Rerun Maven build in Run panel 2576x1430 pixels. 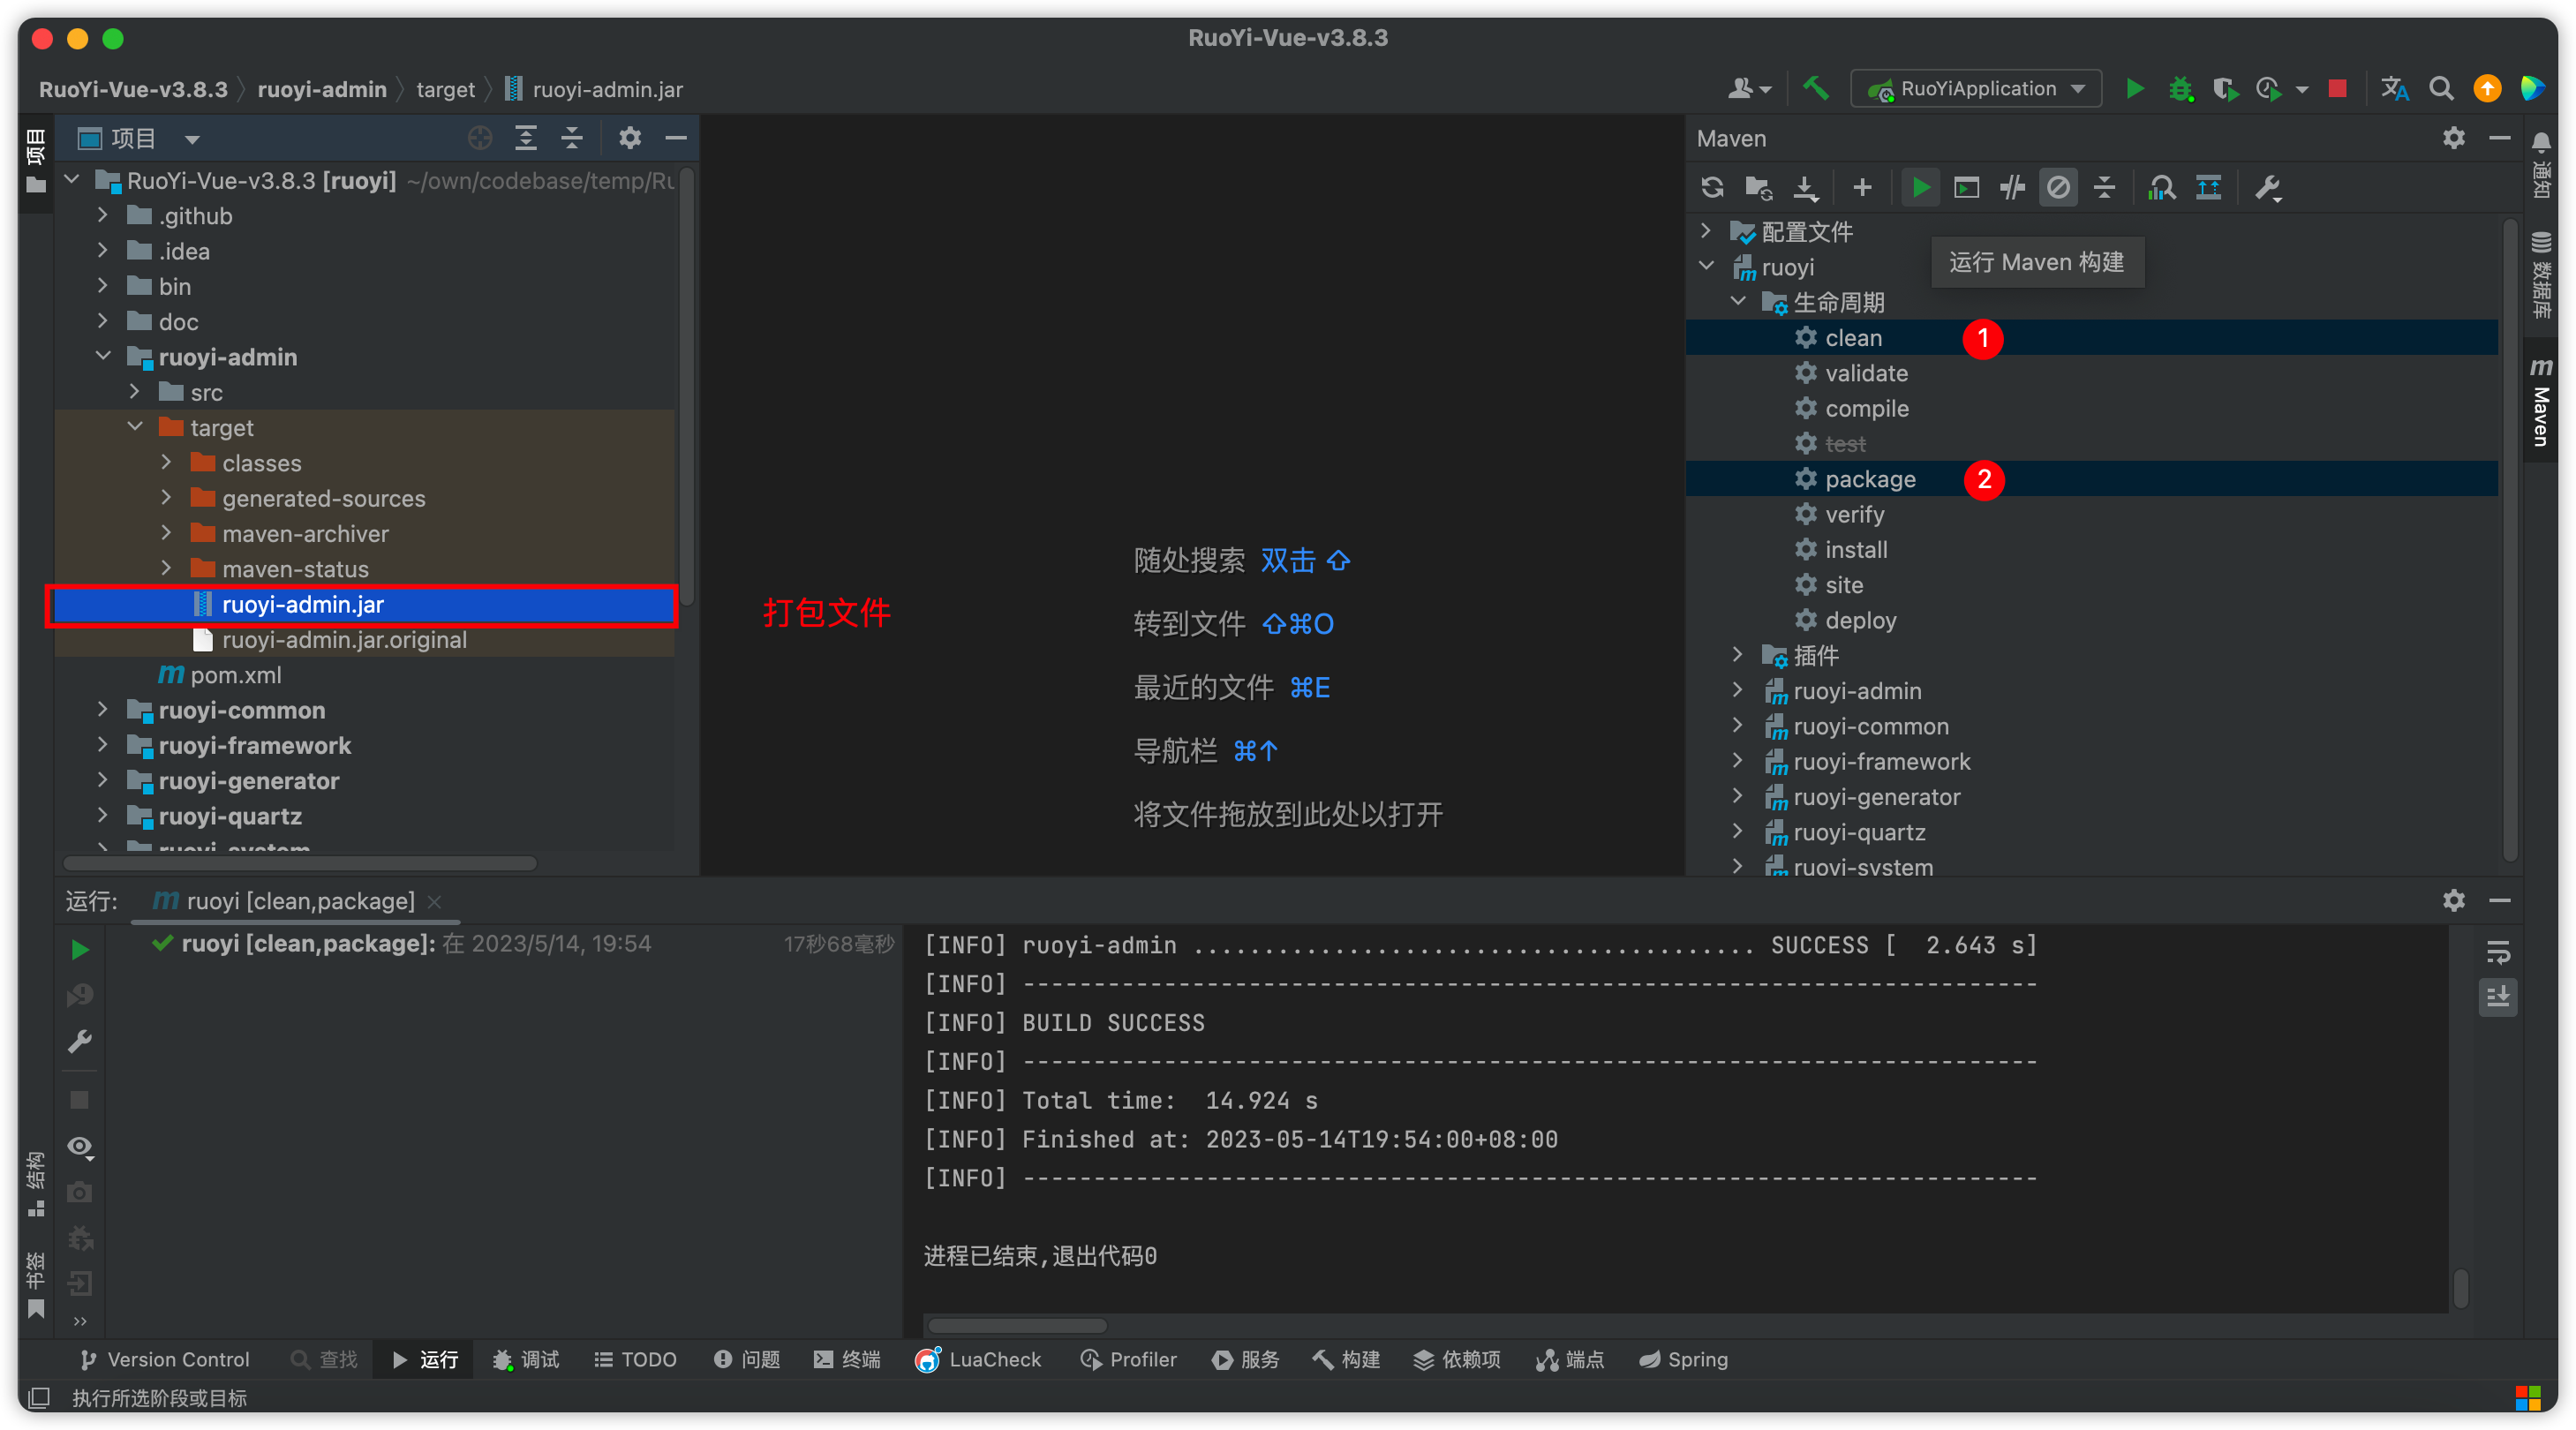80,949
